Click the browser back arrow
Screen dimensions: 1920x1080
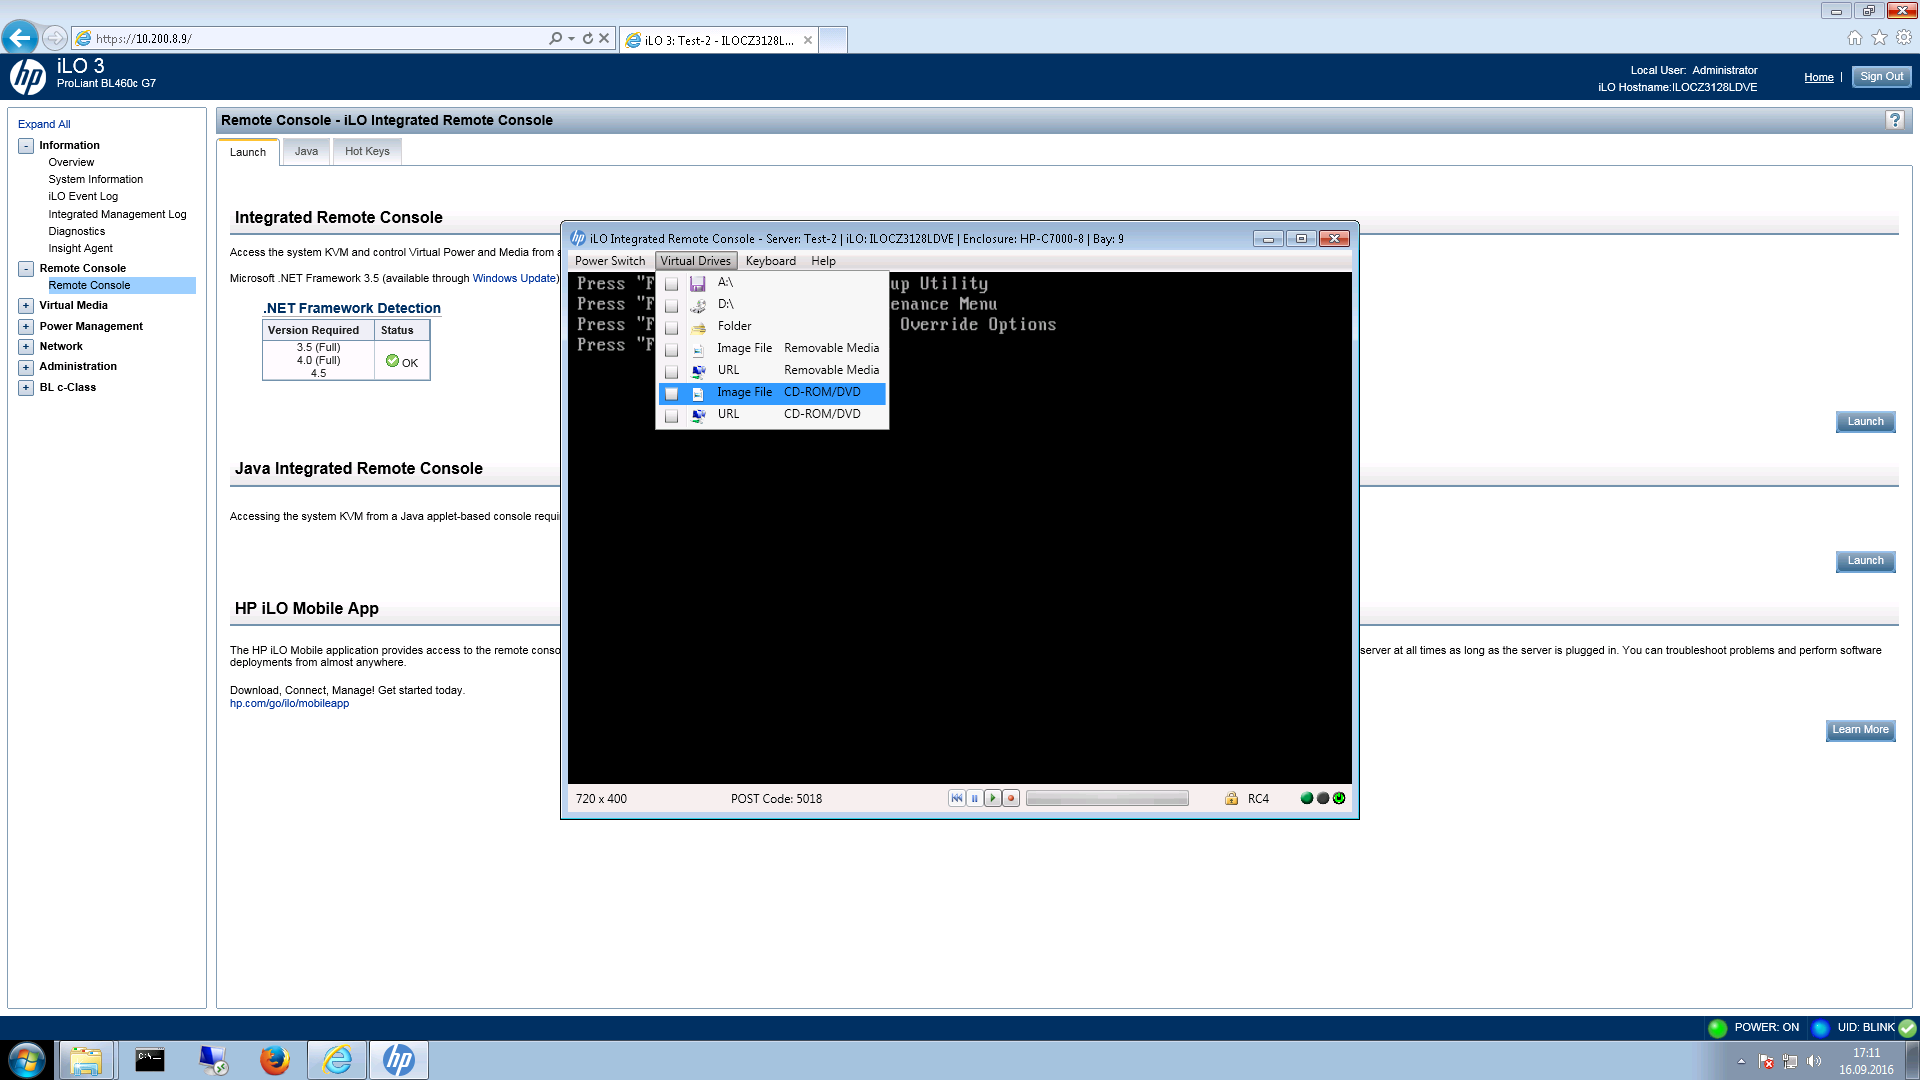[19, 38]
